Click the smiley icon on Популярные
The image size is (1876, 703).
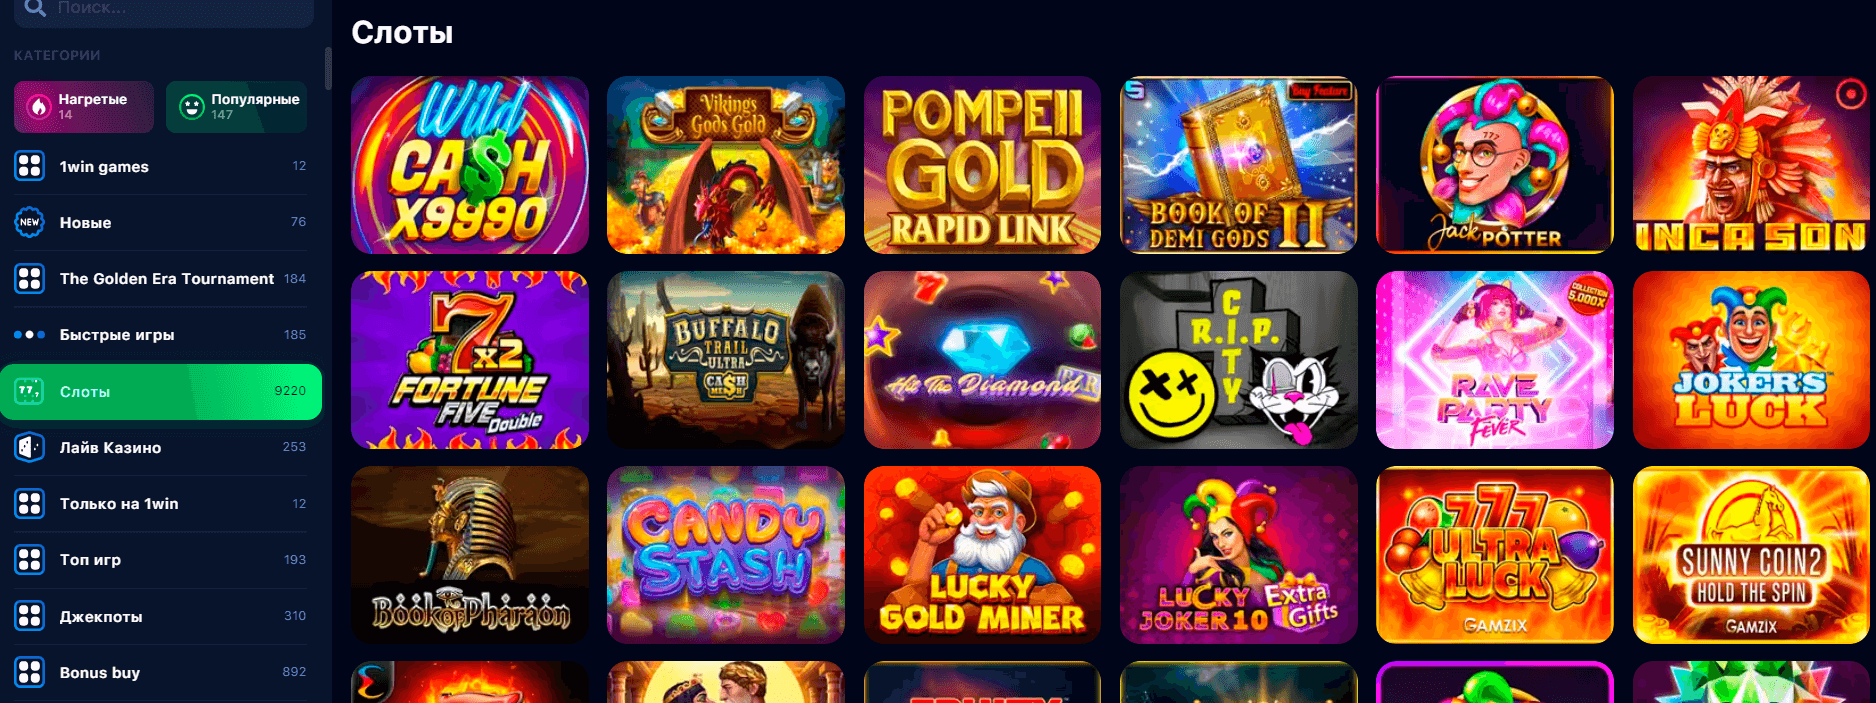coord(191,106)
